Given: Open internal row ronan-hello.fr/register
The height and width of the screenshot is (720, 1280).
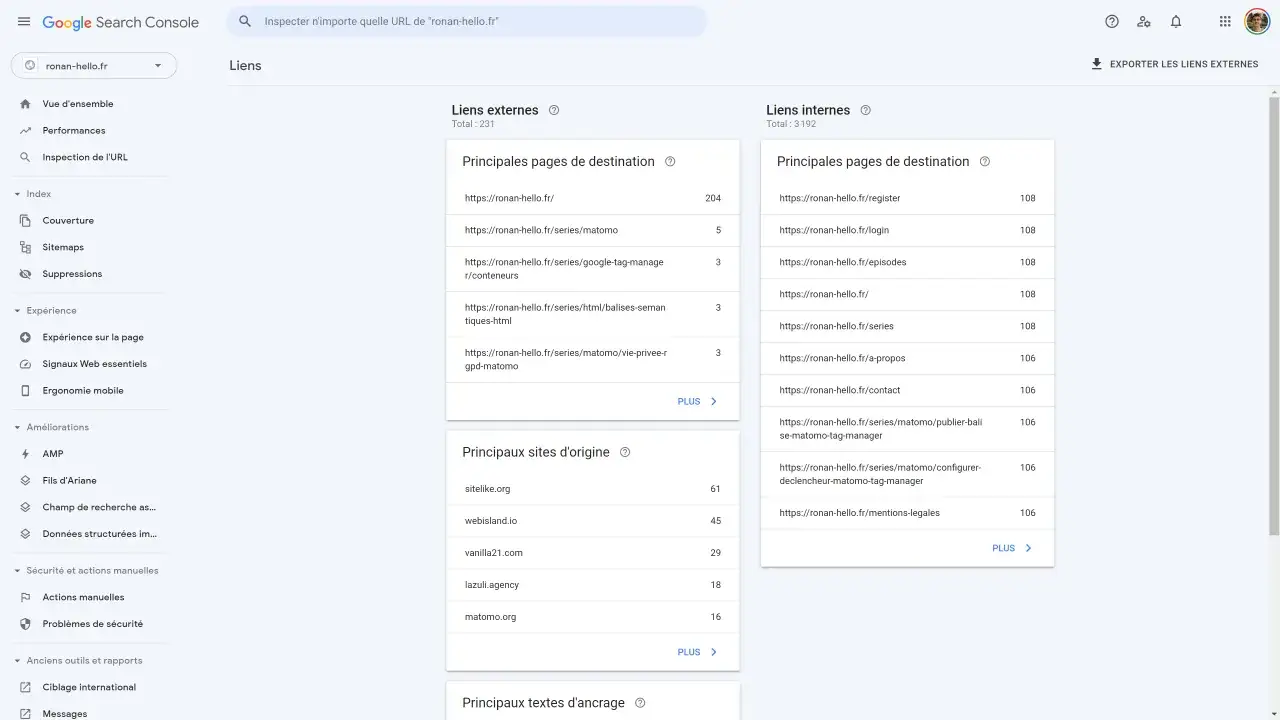Looking at the screenshot, I should pyautogui.click(x=907, y=198).
